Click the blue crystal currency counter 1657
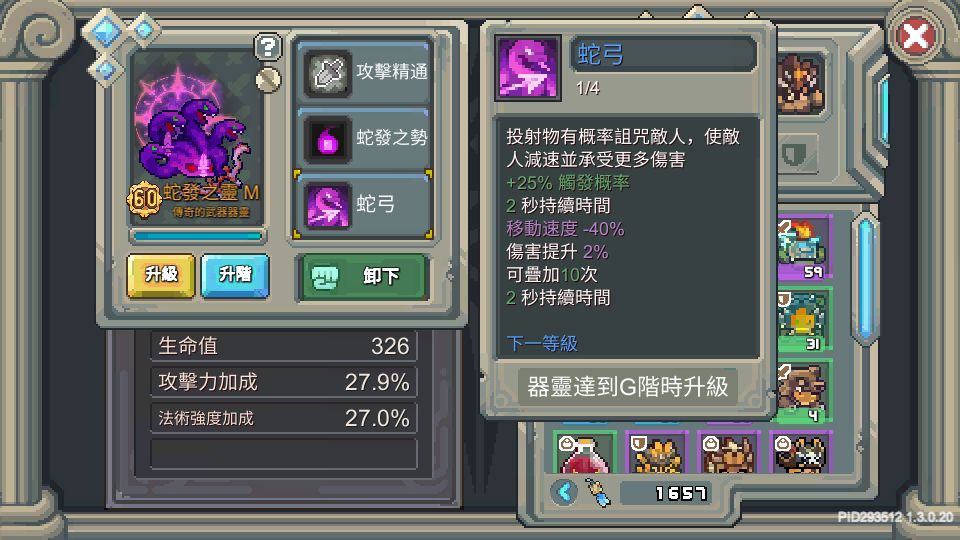This screenshot has height=540, width=960. (x=663, y=492)
